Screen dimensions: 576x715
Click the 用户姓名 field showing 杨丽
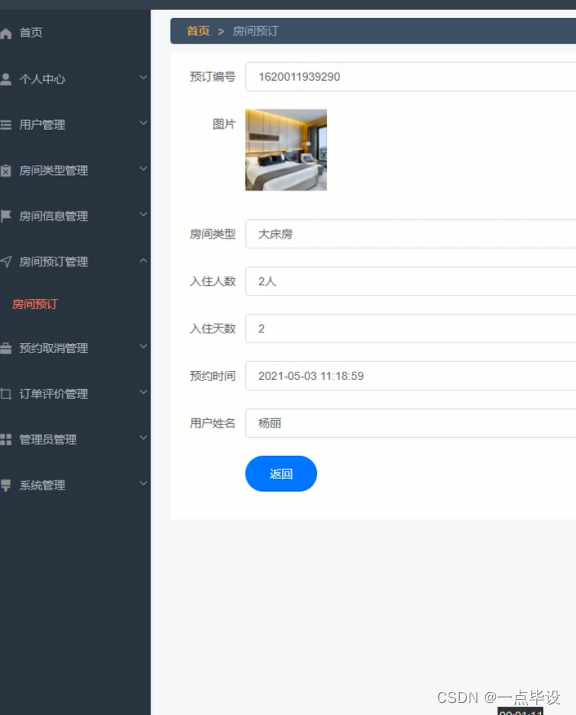click(x=410, y=423)
